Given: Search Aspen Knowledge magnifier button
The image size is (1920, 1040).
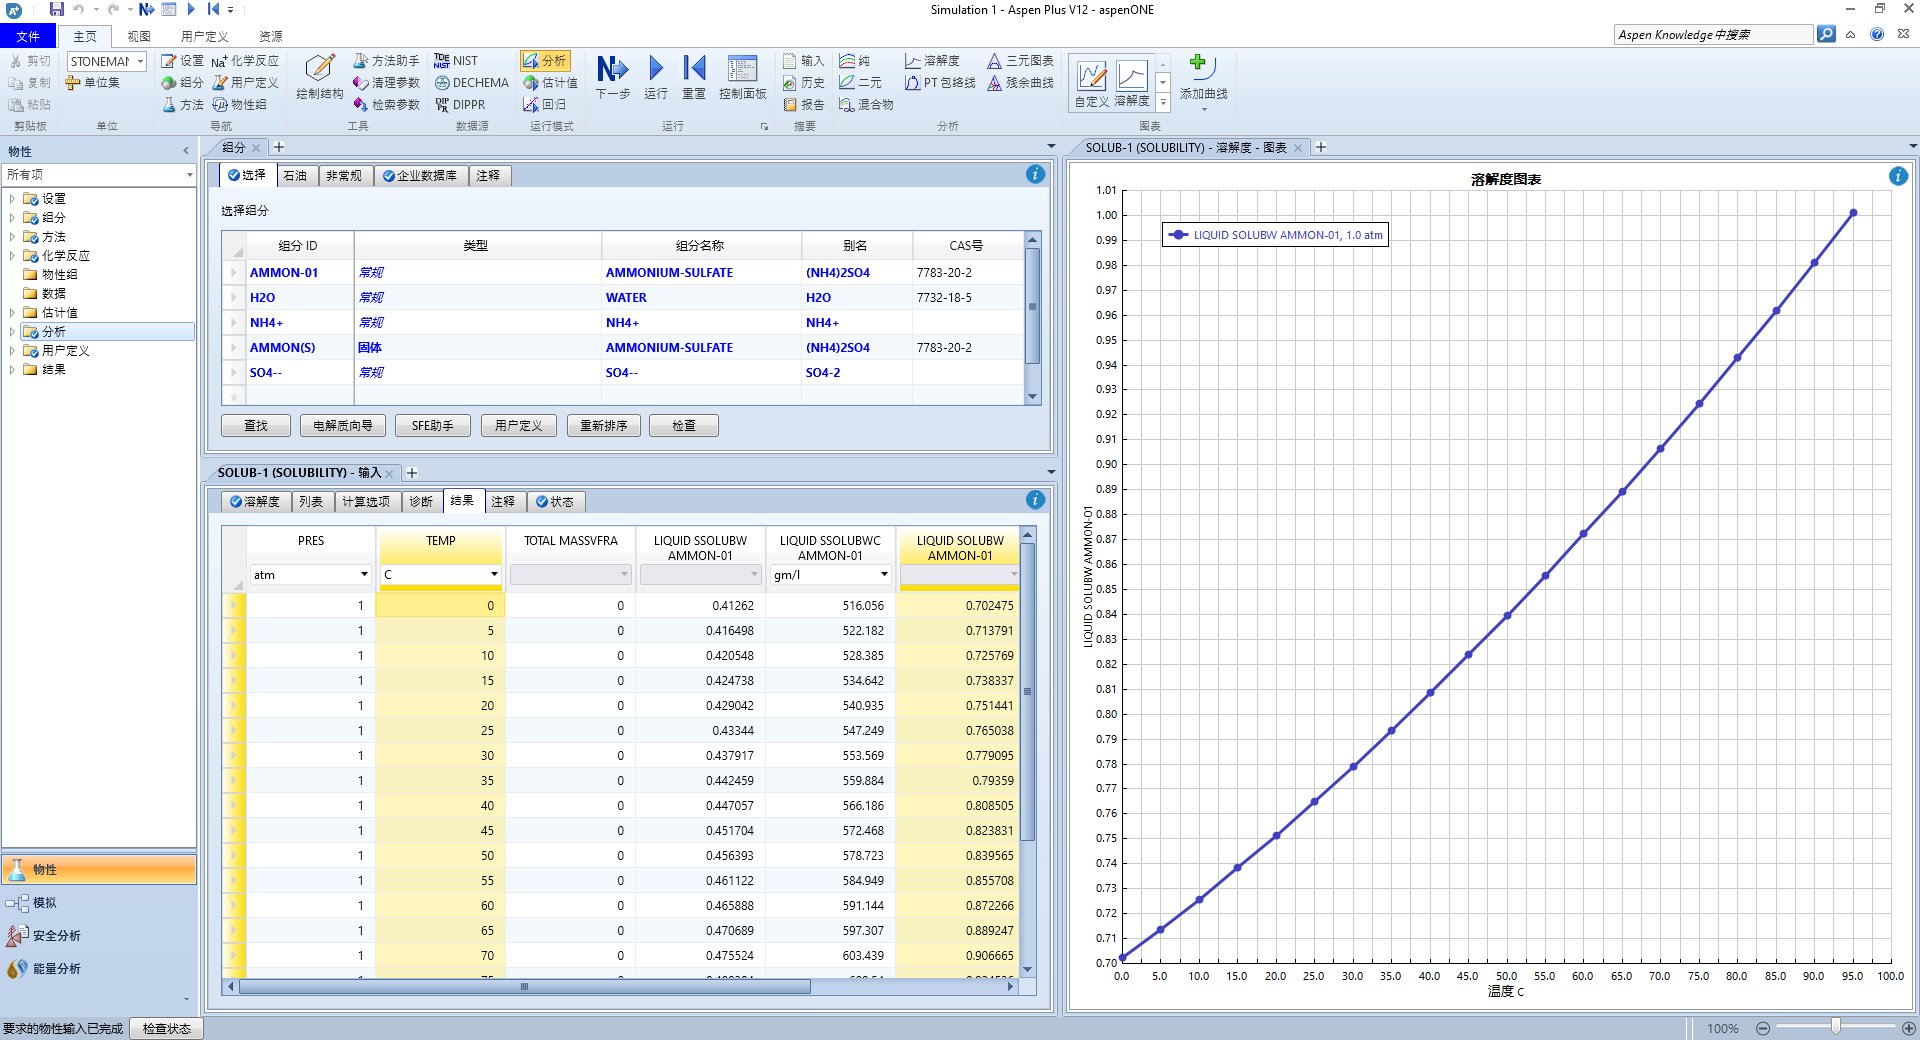Looking at the screenshot, I should pyautogui.click(x=1826, y=34).
